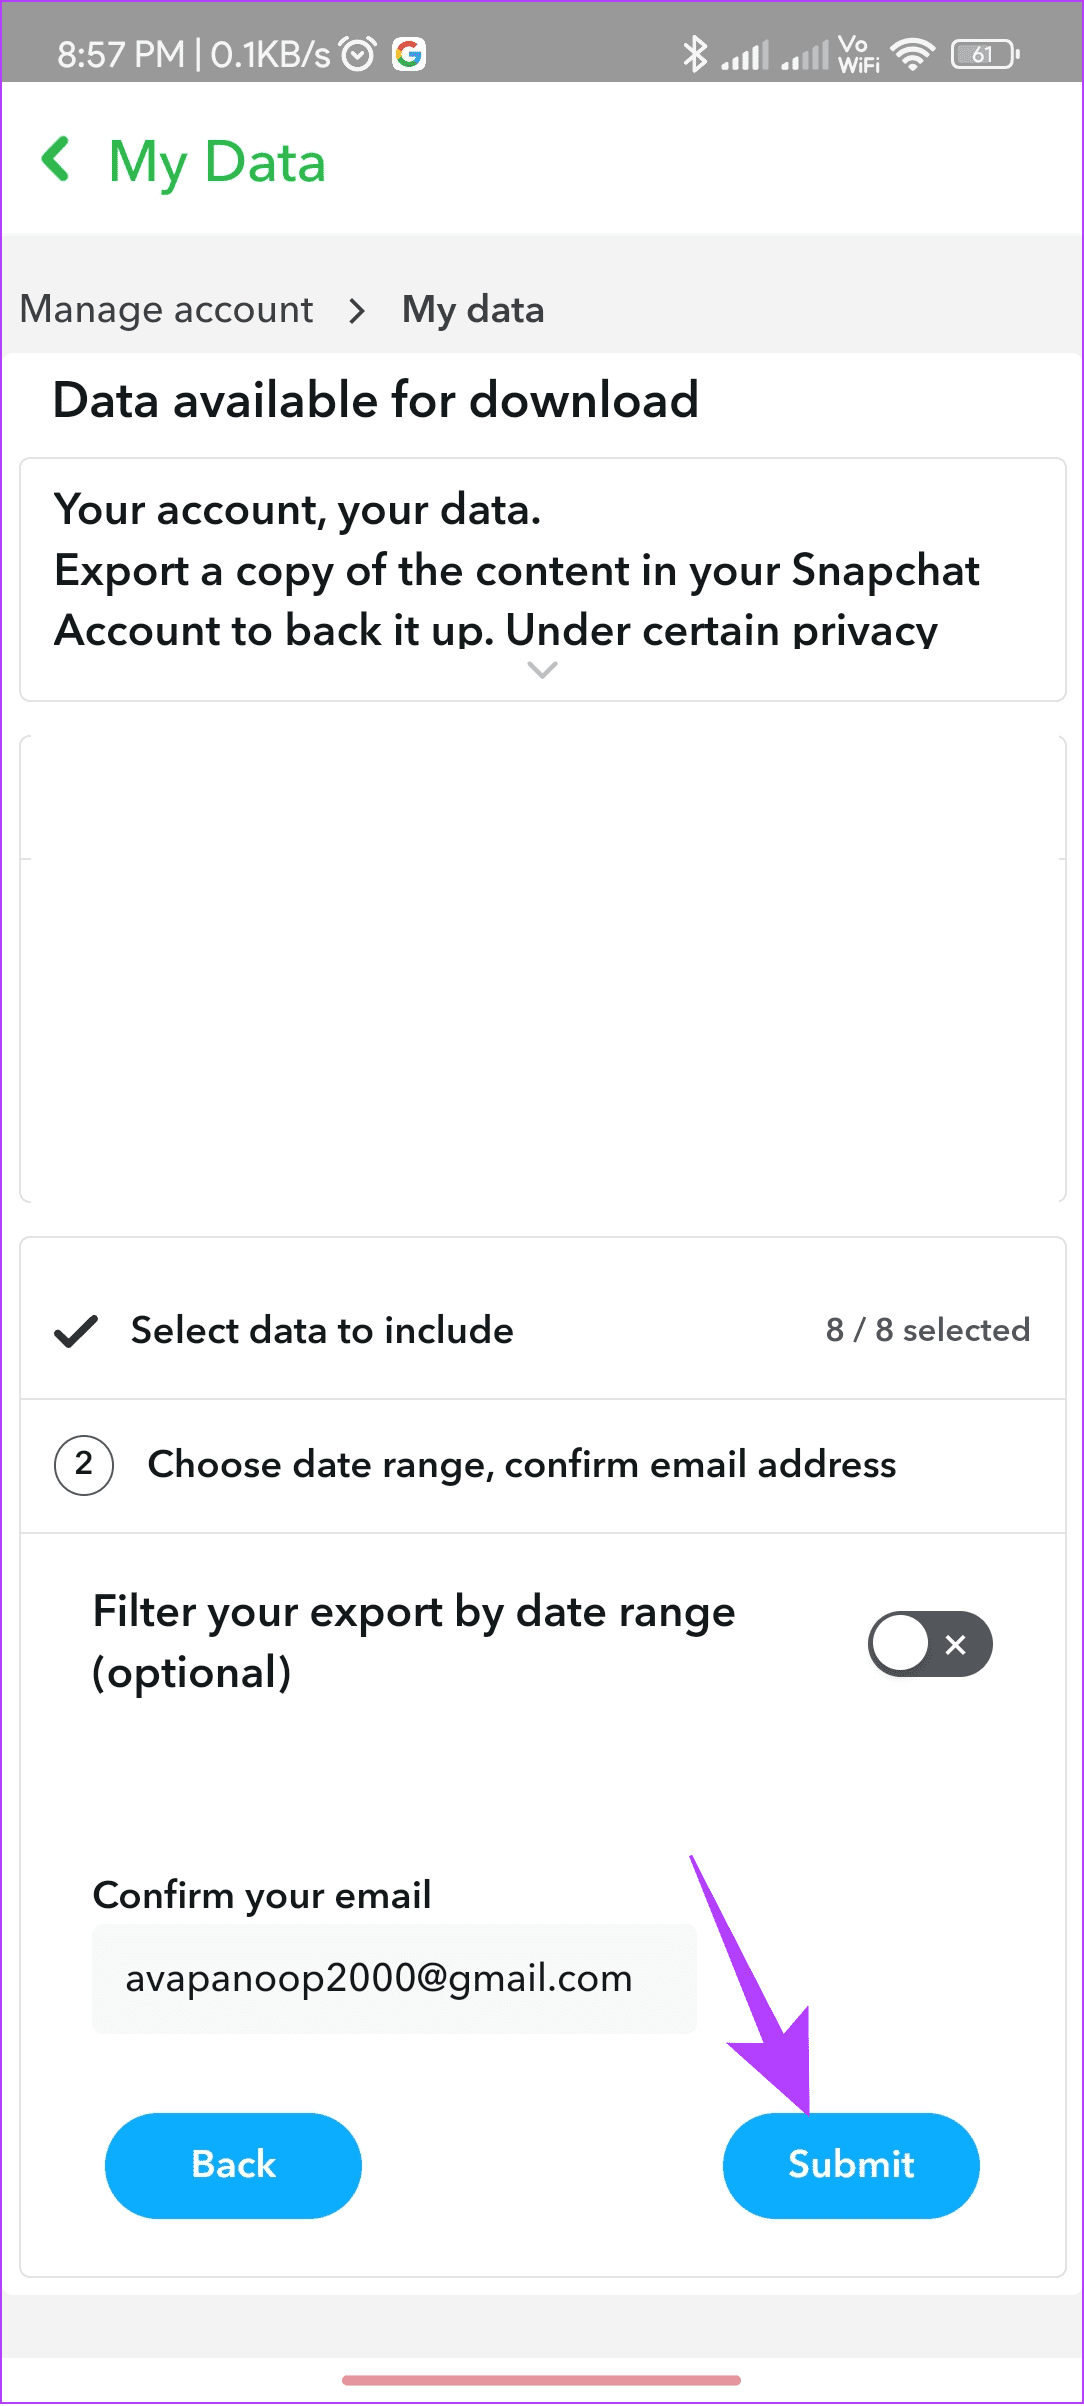The image size is (1084, 2406).
Task: Click the breadcrumb separator chevron
Action: click(356, 312)
